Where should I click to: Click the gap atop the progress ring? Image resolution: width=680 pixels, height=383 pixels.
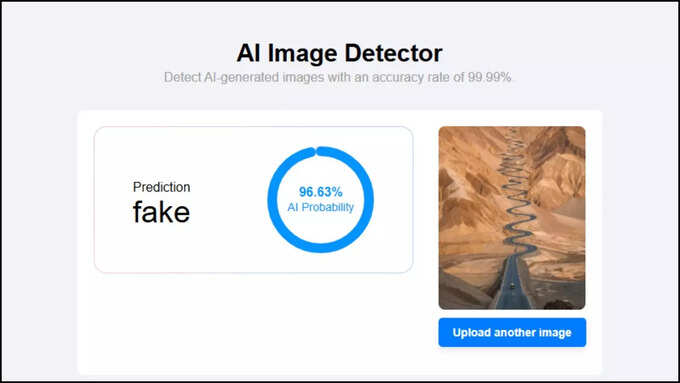[316, 151]
